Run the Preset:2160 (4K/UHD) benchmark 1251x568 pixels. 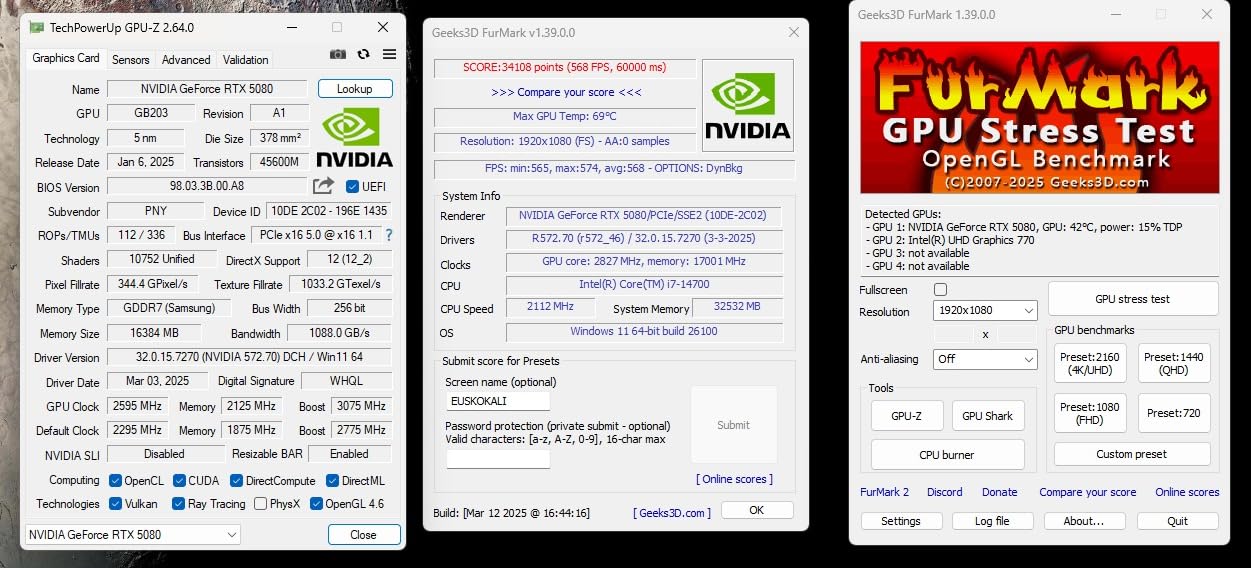(1090, 363)
